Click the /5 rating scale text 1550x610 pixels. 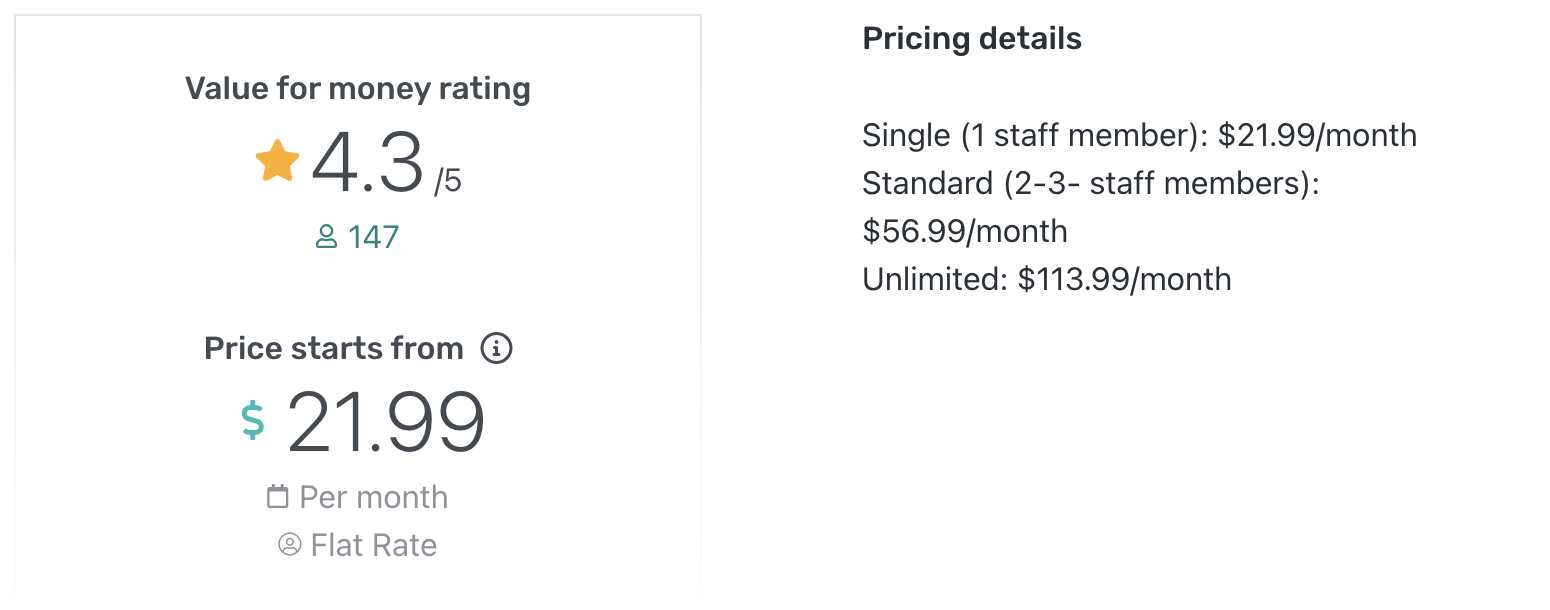click(x=448, y=182)
